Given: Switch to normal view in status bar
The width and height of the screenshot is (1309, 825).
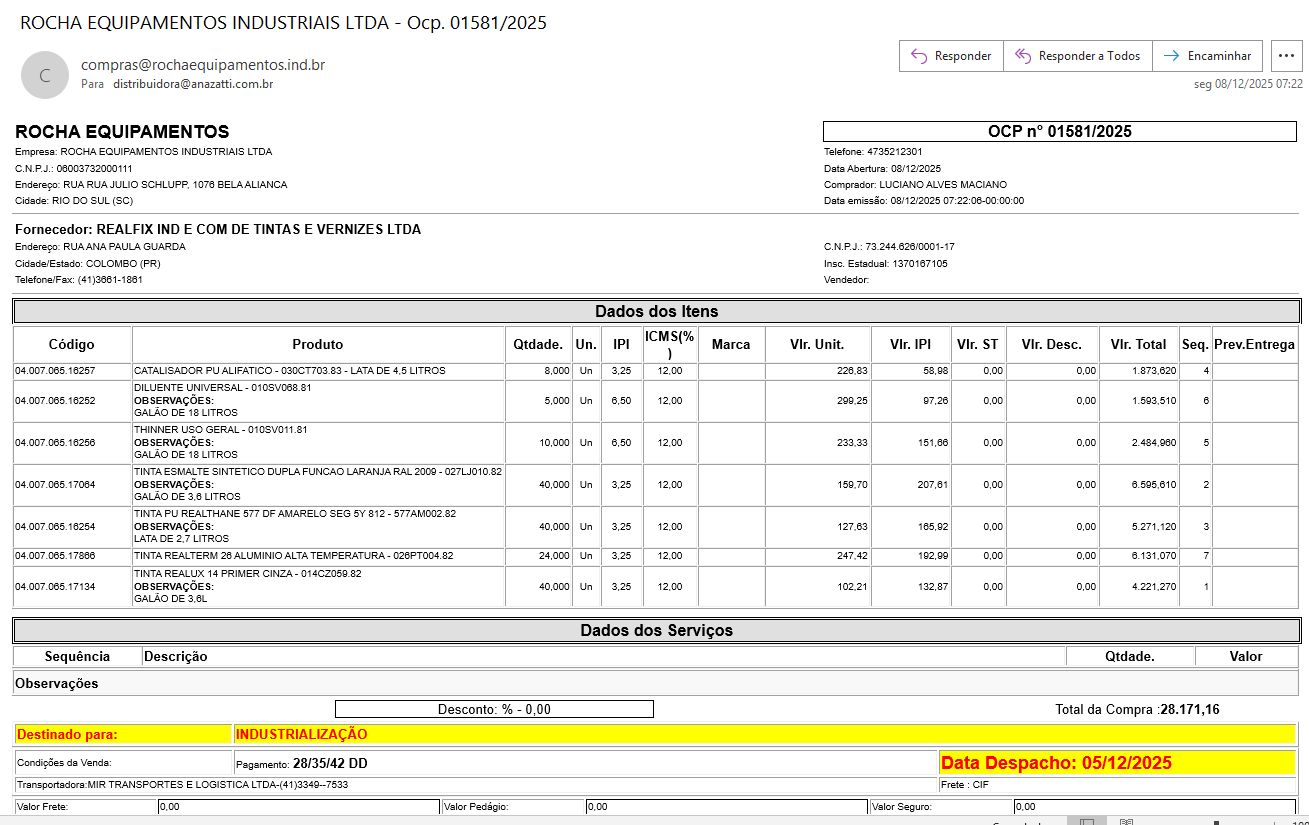Looking at the screenshot, I should [1087, 821].
